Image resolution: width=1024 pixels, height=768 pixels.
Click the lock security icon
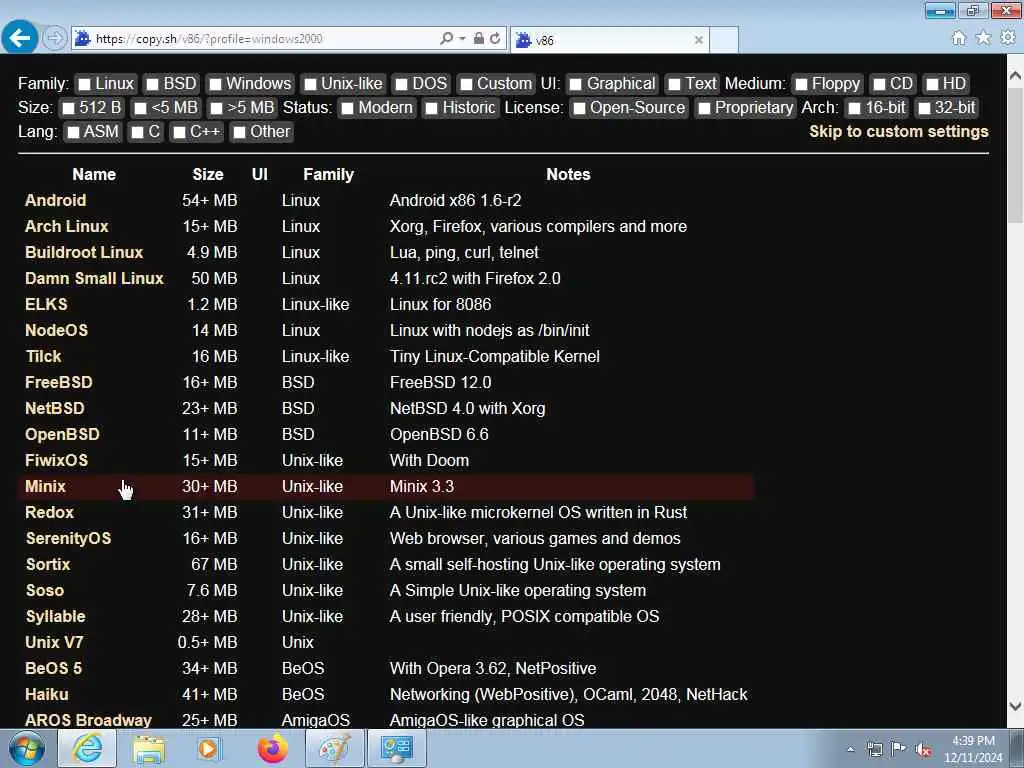coord(479,39)
